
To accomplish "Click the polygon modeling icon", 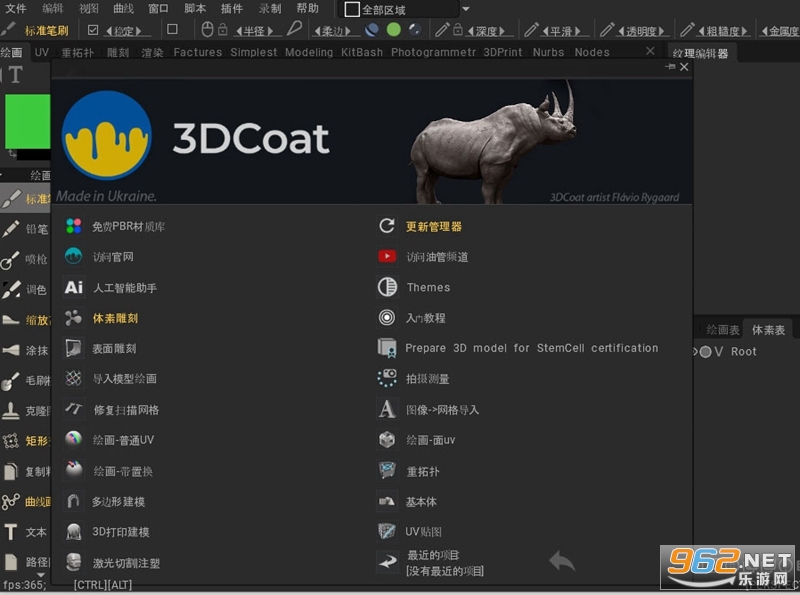I will (73, 501).
